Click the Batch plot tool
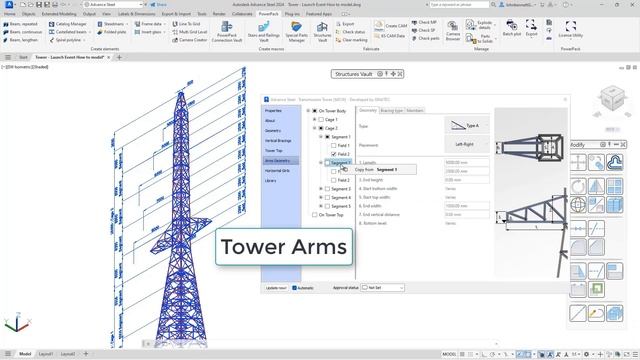Screen dimensions: 640x360 pos(512,28)
